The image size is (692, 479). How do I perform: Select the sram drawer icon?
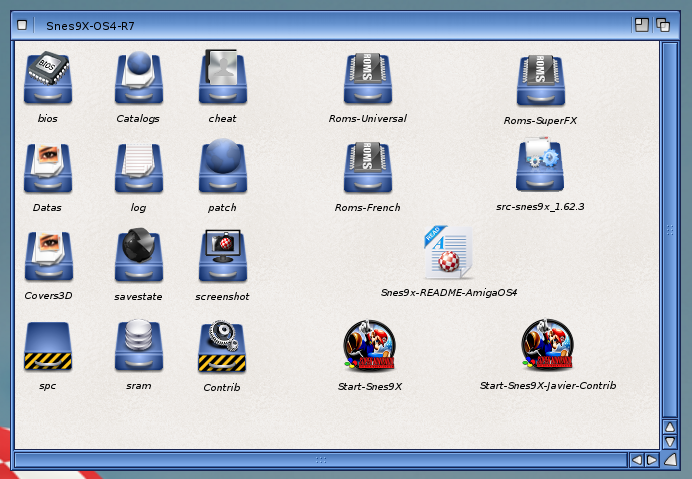(138, 346)
